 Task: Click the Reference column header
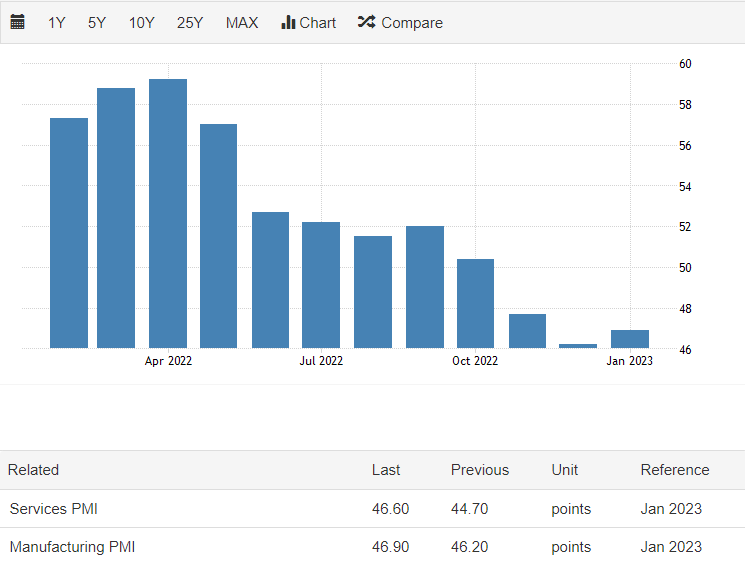pos(675,470)
